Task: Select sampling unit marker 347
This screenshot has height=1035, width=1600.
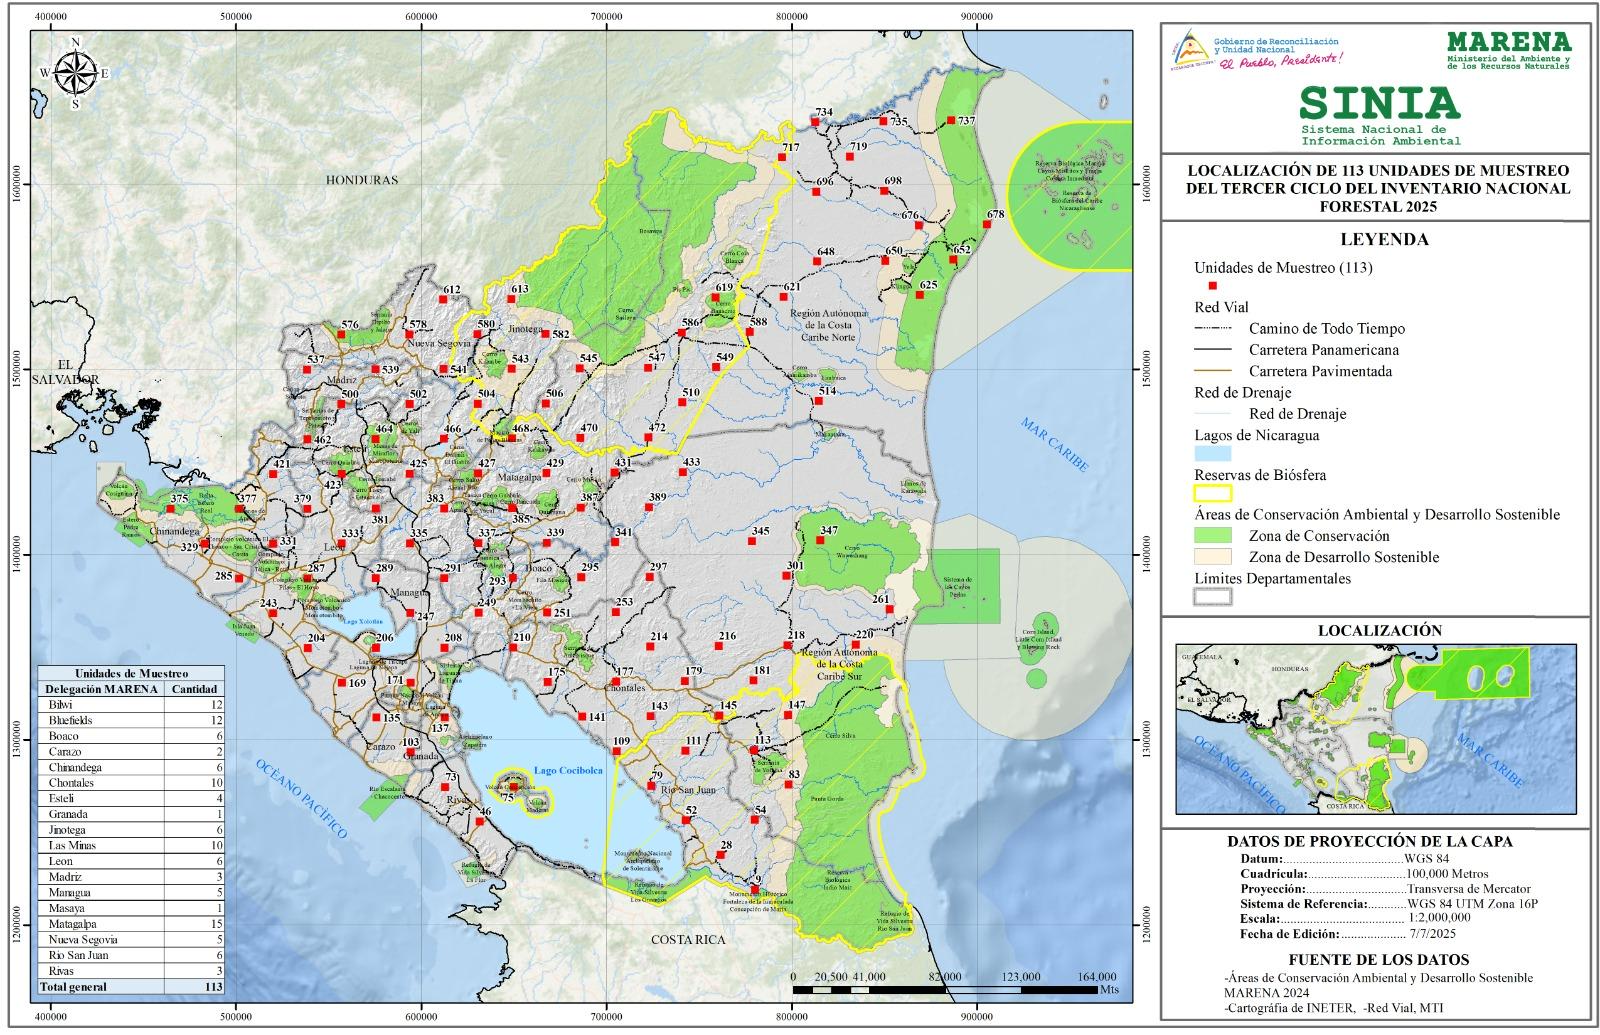Action: coord(820,540)
